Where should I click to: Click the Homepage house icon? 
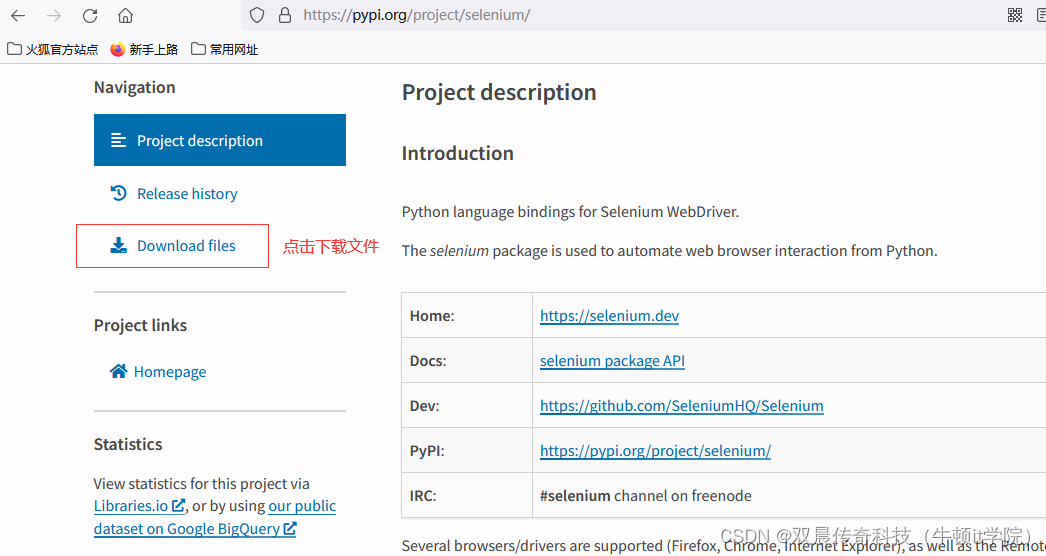(118, 370)
